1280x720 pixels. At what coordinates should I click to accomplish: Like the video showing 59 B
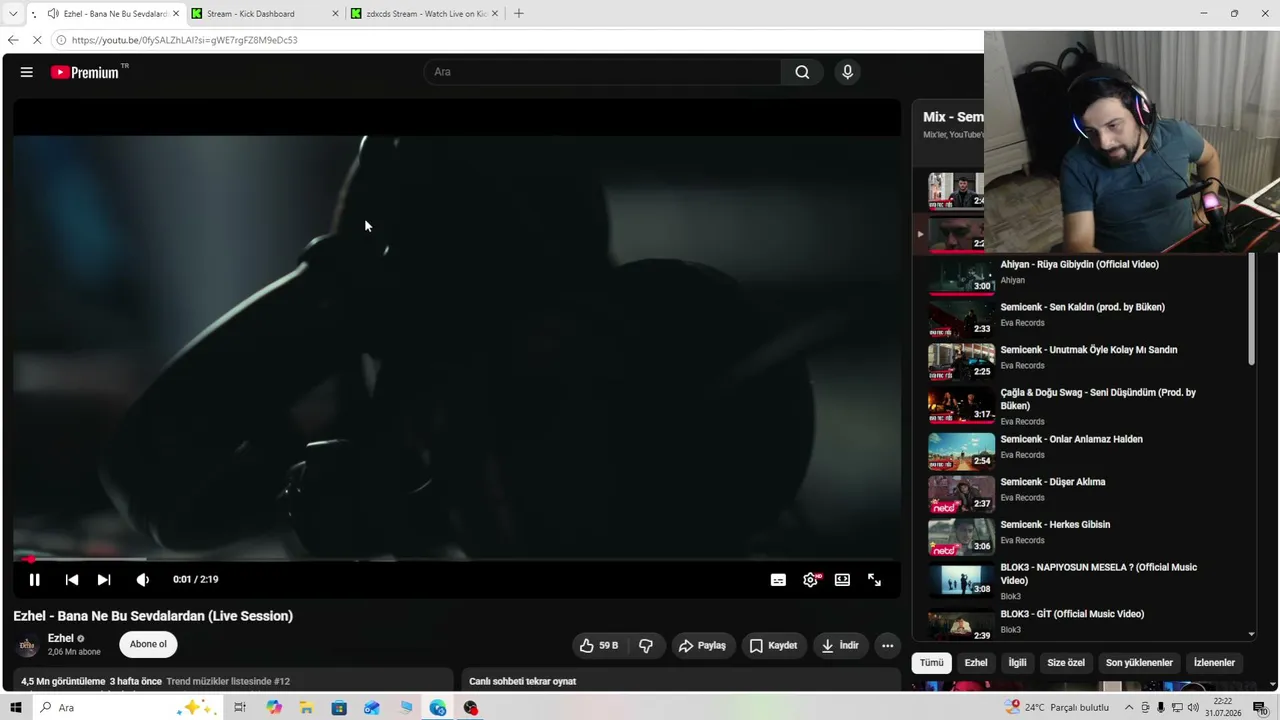598,646
